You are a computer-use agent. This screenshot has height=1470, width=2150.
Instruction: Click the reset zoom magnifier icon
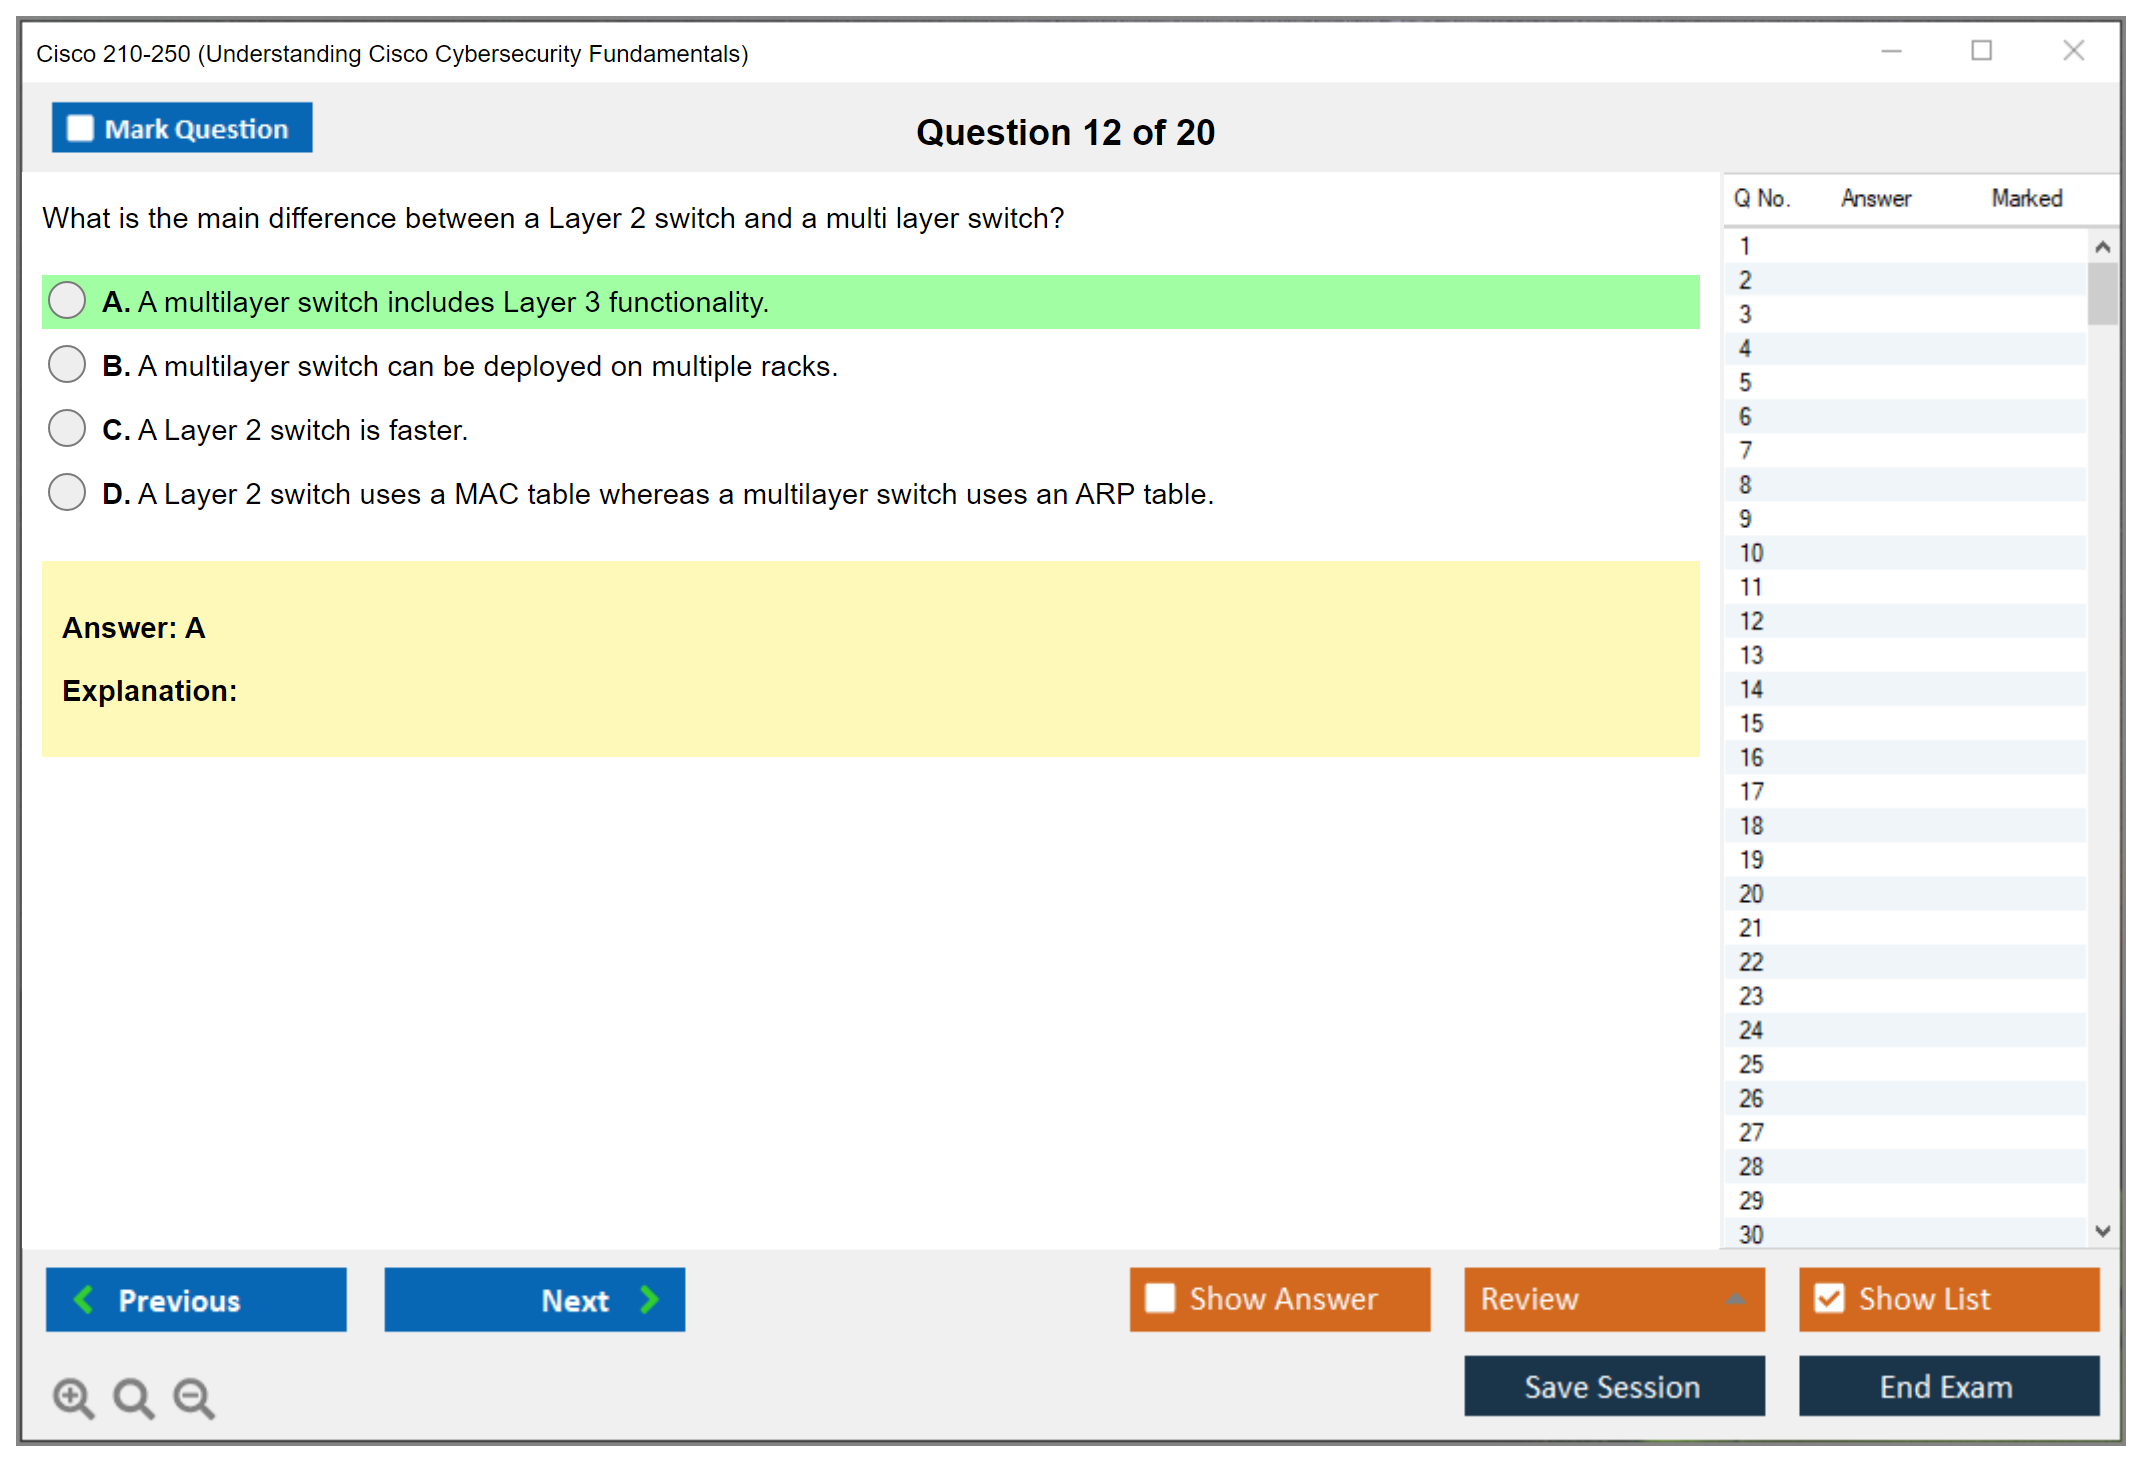click(x=133, y=1397)
